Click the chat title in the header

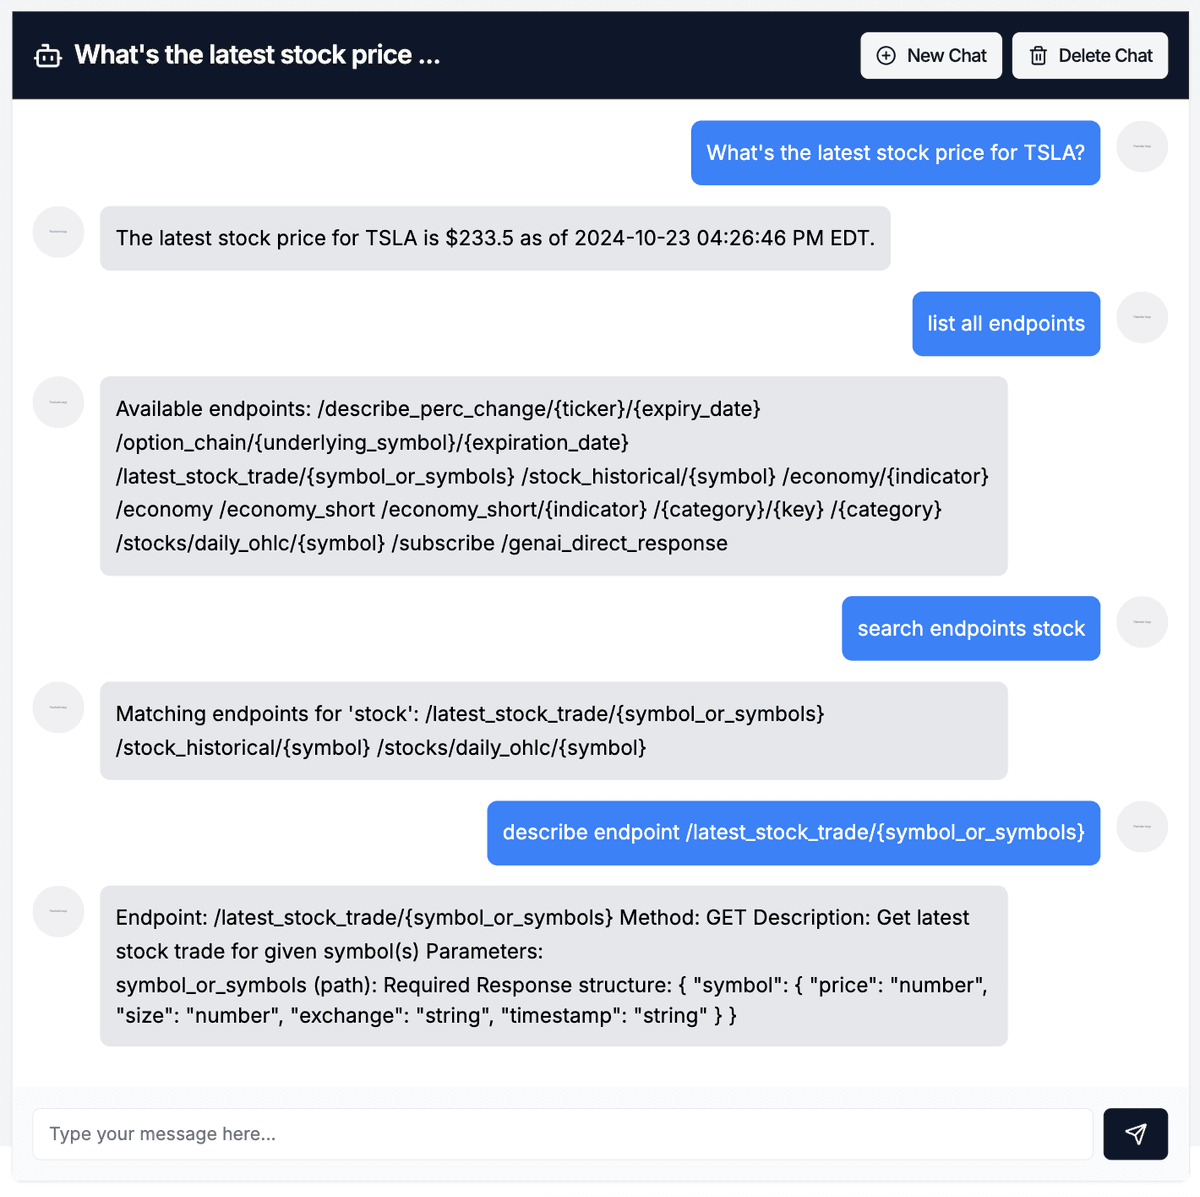(x=257, y=55)
